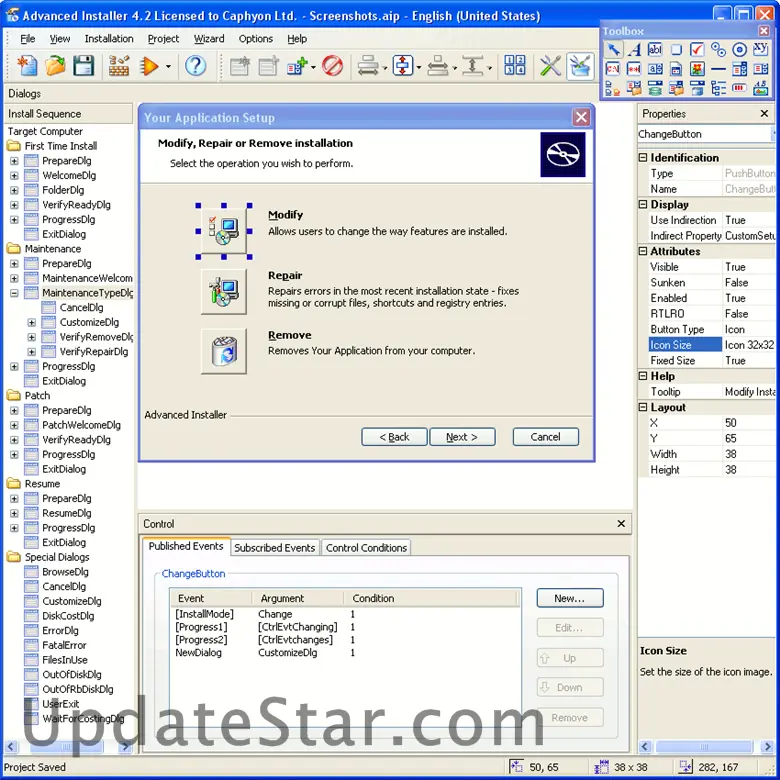Viewport: 780px width, 780px height.
Task: Expand the CustomizeDlg node under MaintenanceTypeDlg
Action: pos(31,322)
